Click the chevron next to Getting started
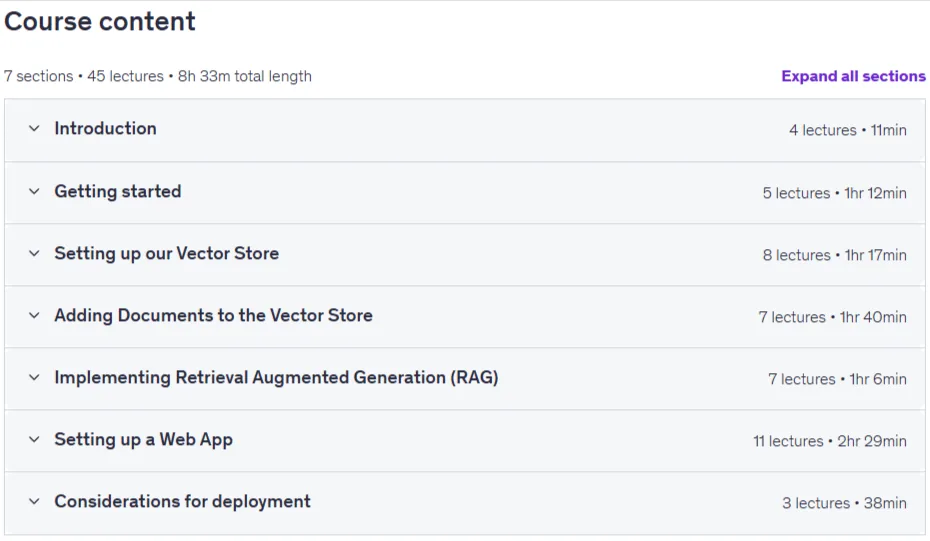The width and height of the screenshot is (930, 541). 34,191
